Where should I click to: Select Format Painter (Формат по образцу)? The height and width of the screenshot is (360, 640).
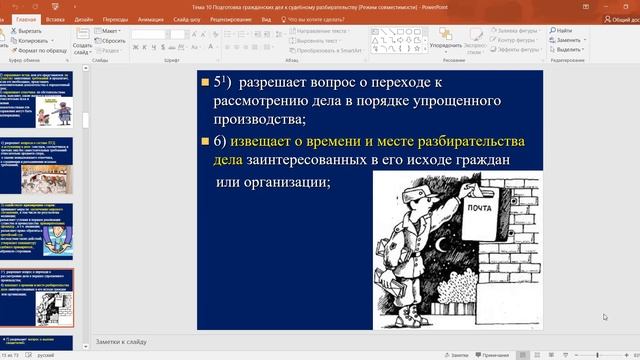point(39,51)
